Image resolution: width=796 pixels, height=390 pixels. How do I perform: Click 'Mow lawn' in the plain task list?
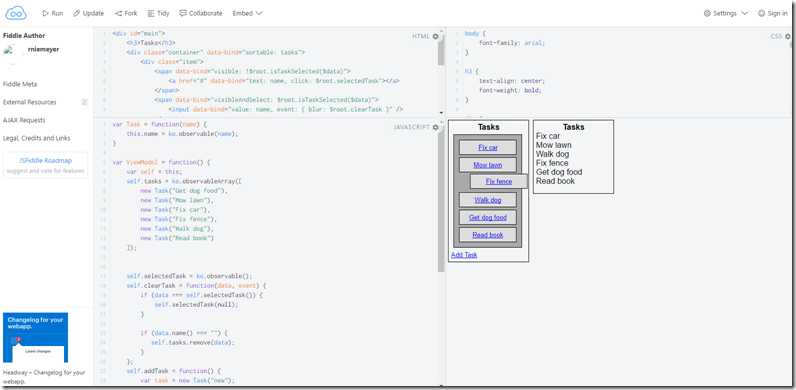pos(553,145)
